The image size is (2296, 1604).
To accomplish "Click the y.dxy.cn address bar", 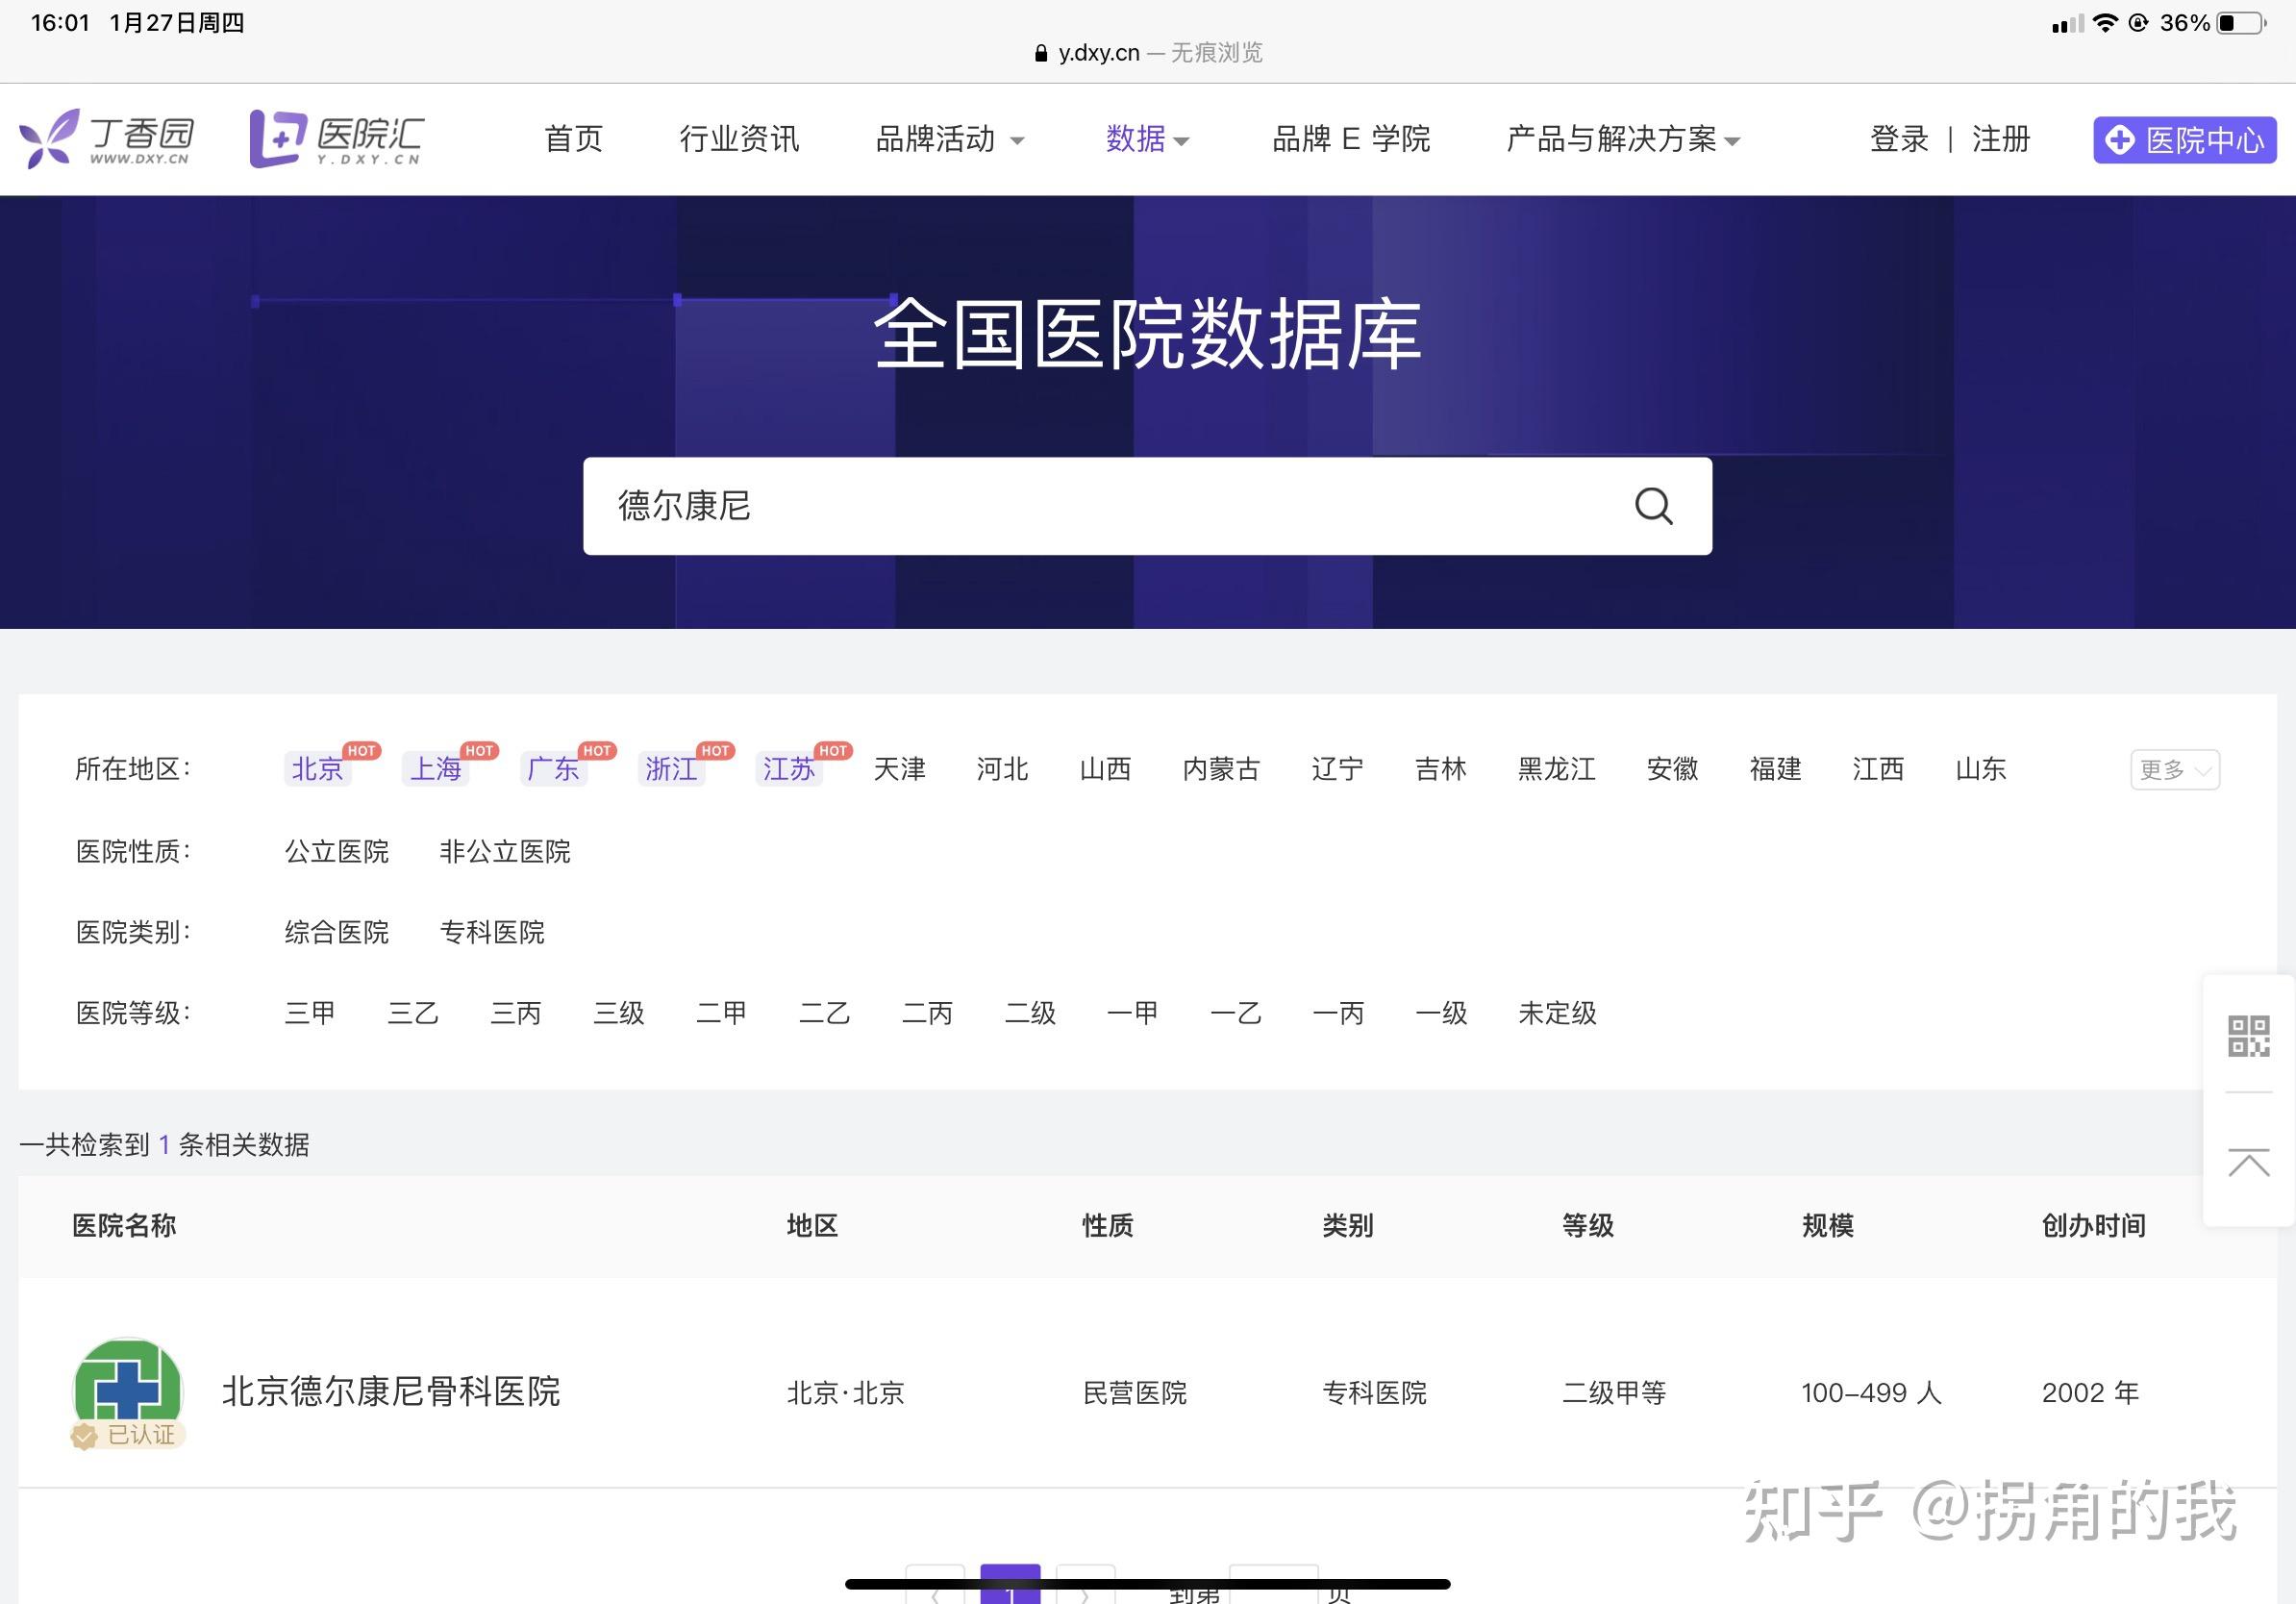I will [x=1148, y=53].
